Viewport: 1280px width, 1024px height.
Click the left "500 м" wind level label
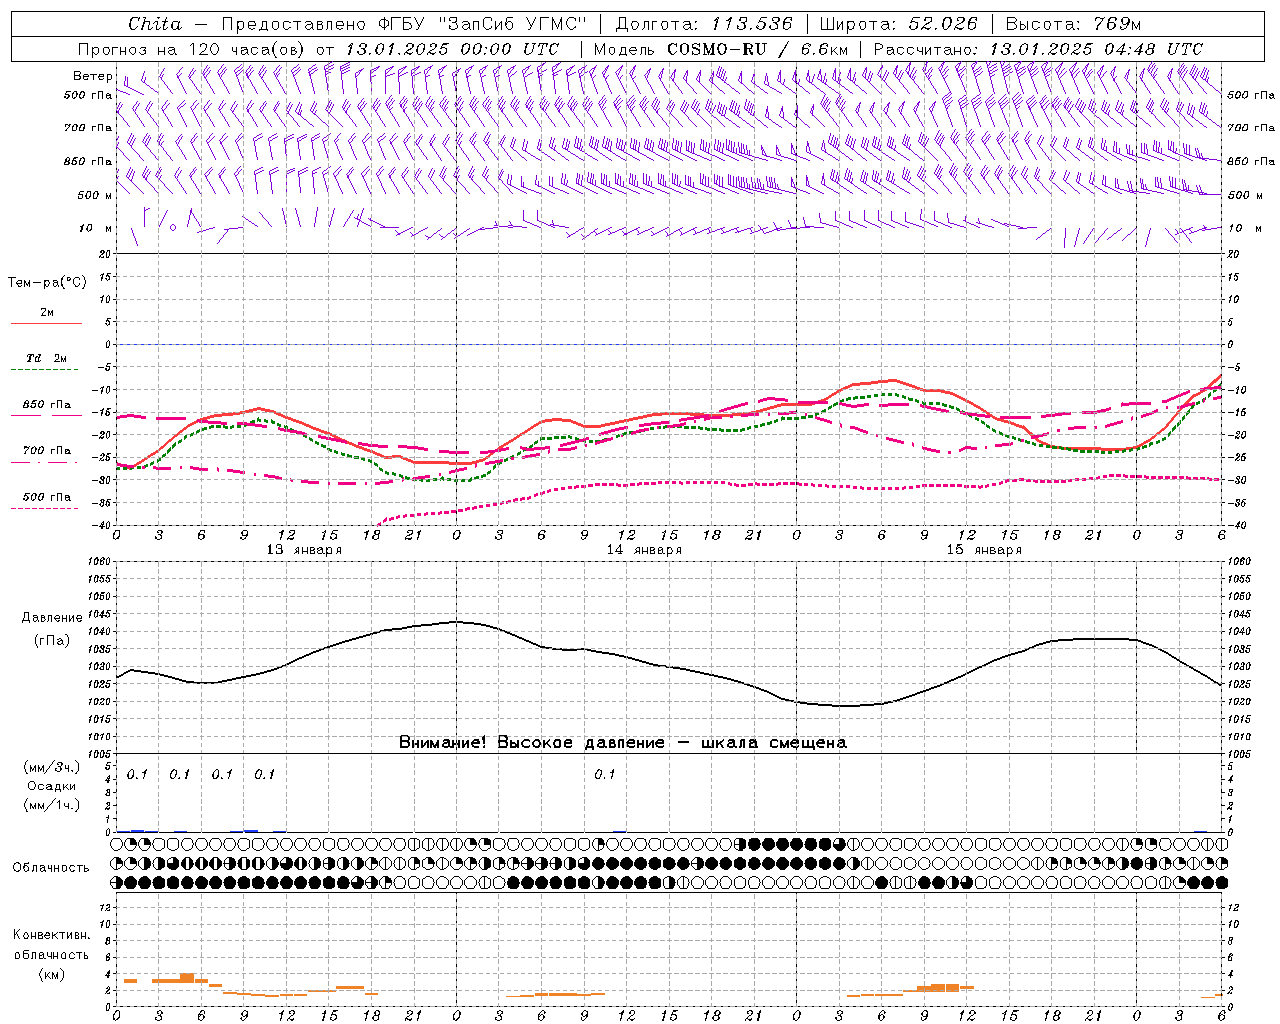[x=95, y=195]
